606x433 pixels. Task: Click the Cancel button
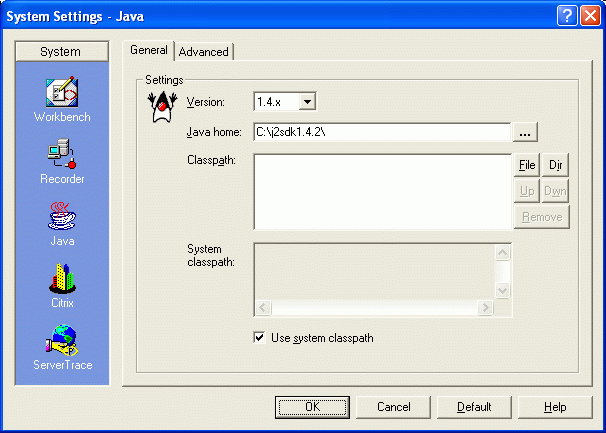pyautogui.click(x=393, y=407)
